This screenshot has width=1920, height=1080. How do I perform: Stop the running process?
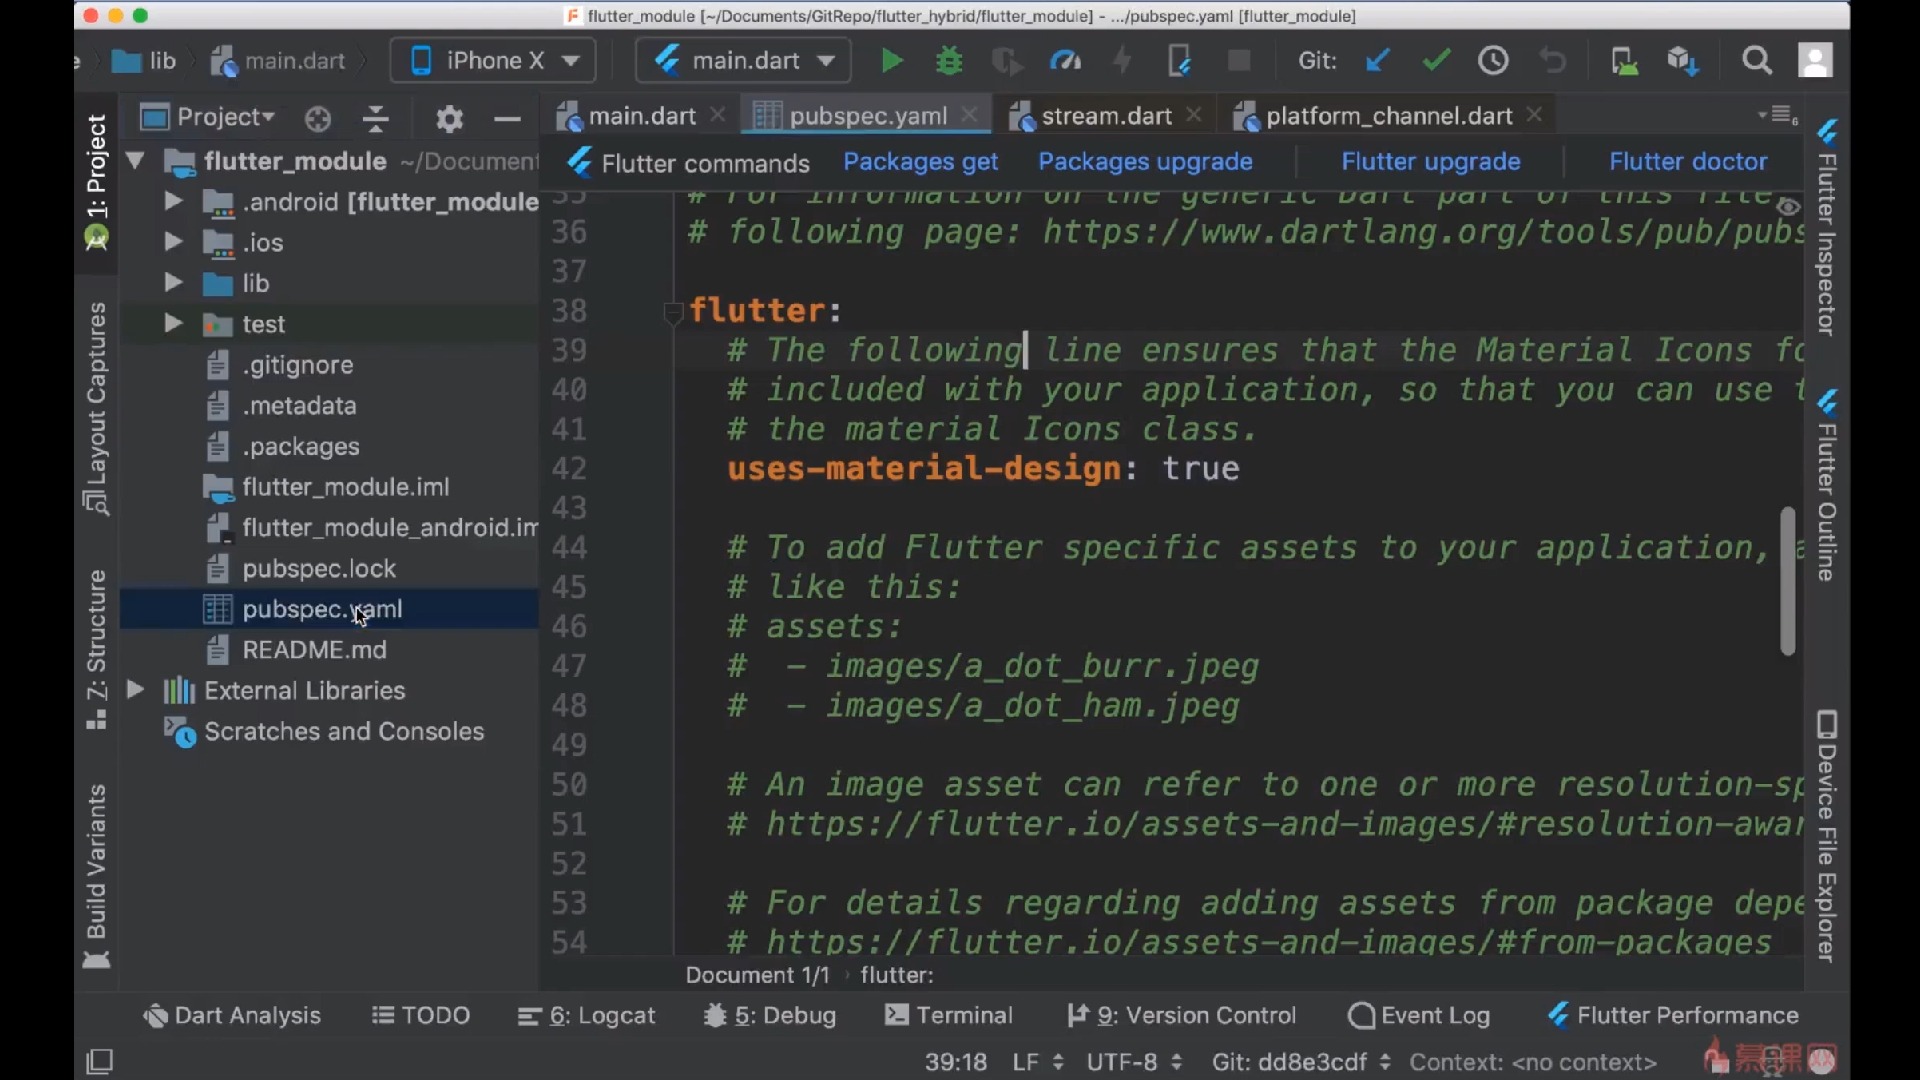click(1239, 61)
